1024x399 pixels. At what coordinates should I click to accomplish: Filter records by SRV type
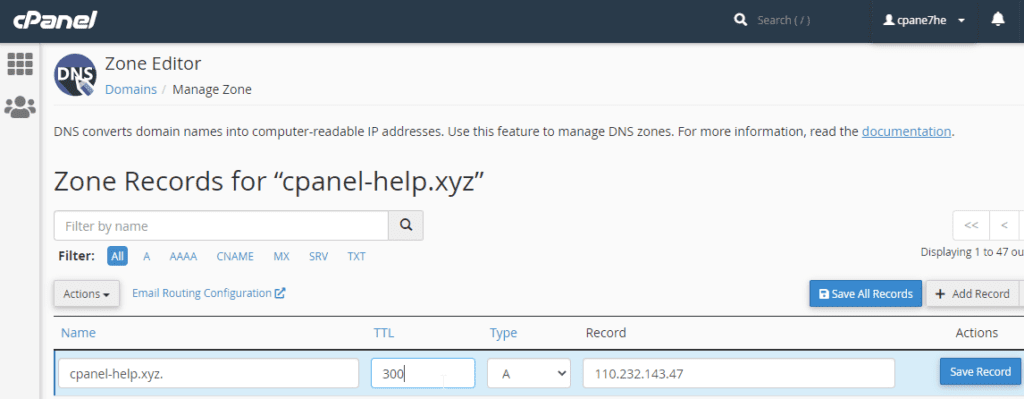pyautogui.click(x=319, y=256)
